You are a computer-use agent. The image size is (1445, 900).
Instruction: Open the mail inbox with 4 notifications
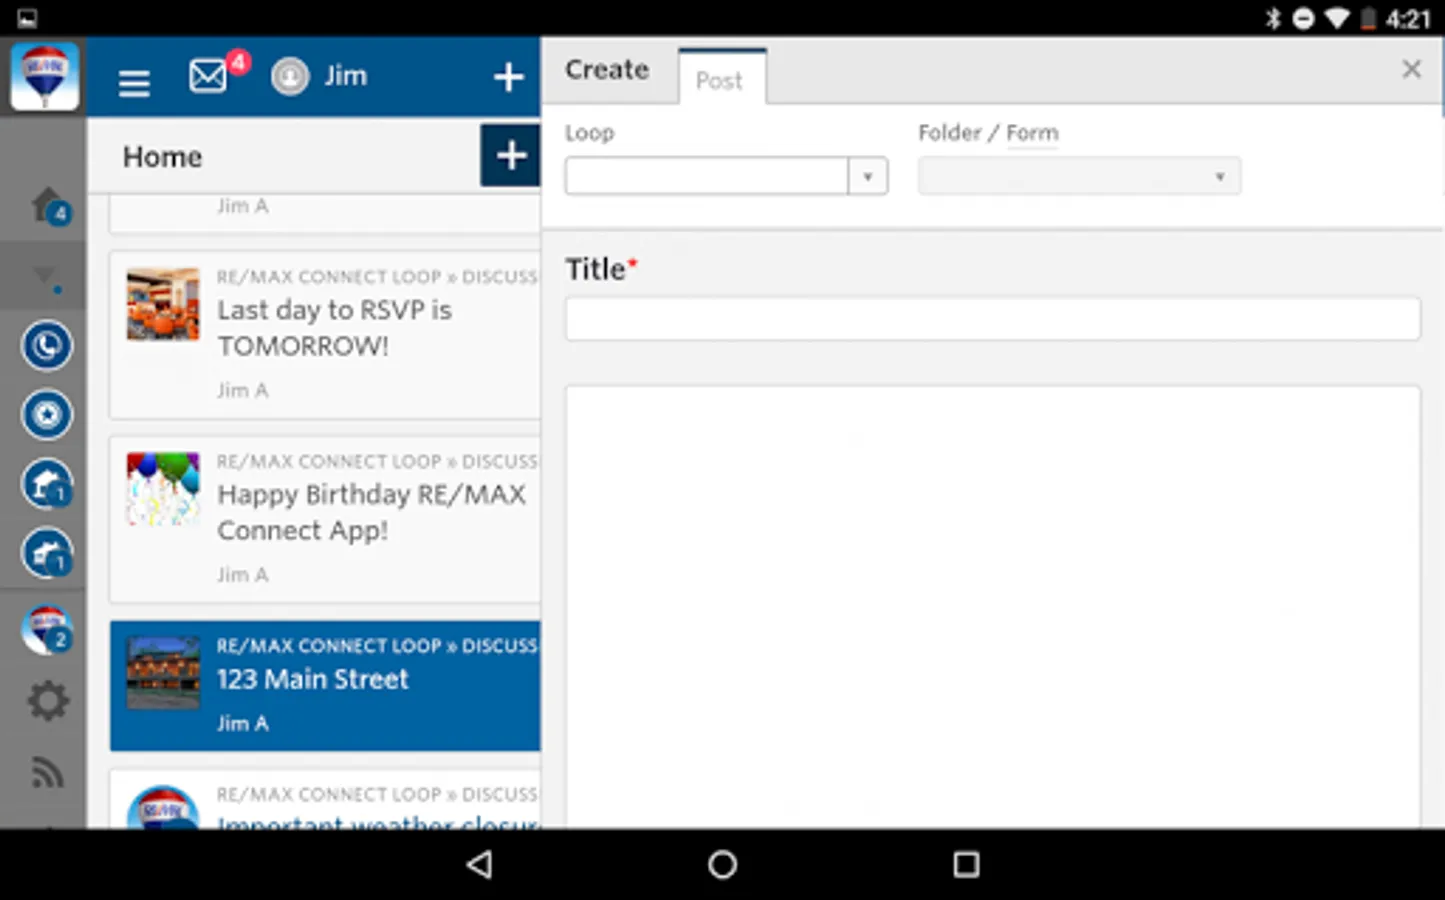(209, 76)
